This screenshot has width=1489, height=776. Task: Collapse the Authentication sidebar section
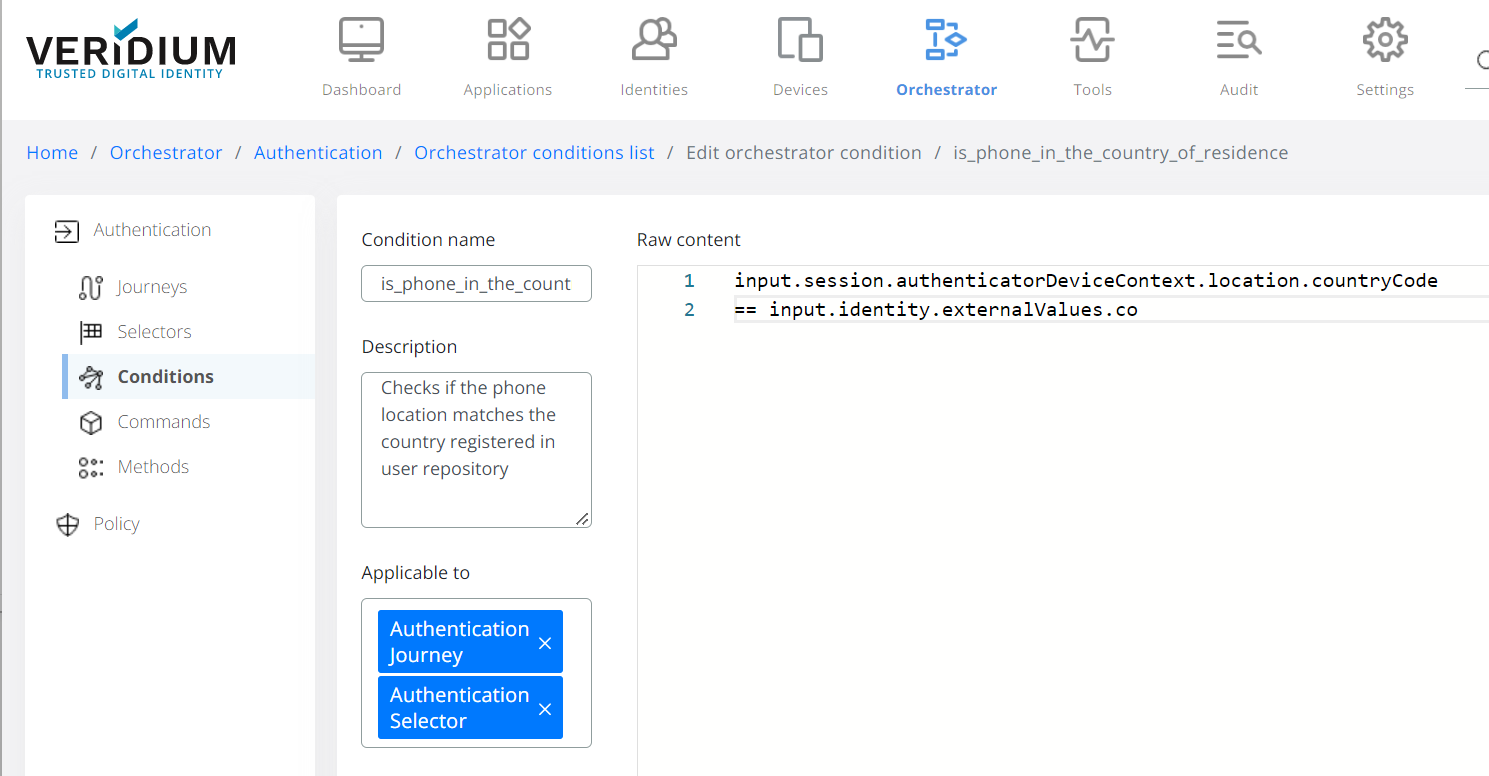pos(152,230)
